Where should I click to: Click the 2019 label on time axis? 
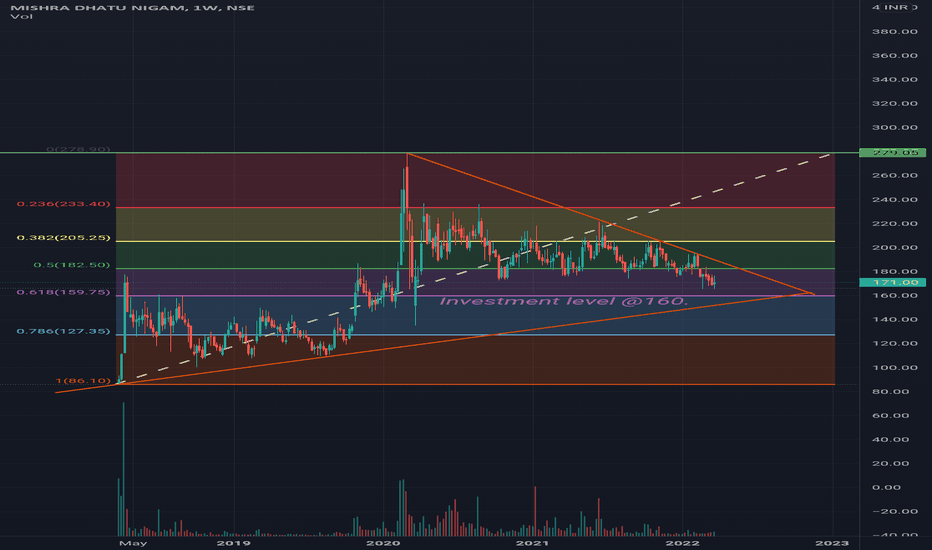pyautogui.click(x=234, y=543)
